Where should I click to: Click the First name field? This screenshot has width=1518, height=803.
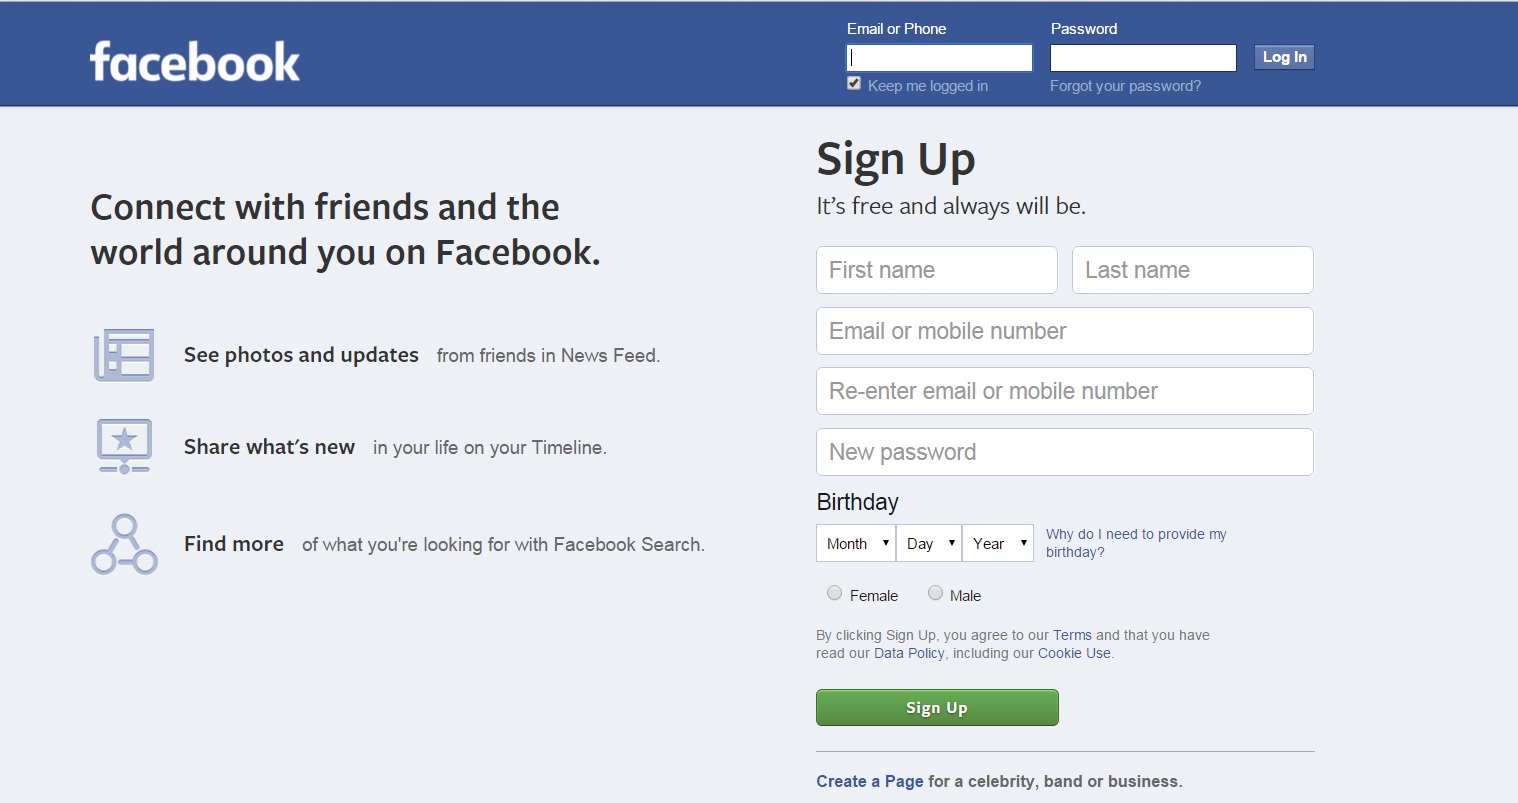[937, 270]
